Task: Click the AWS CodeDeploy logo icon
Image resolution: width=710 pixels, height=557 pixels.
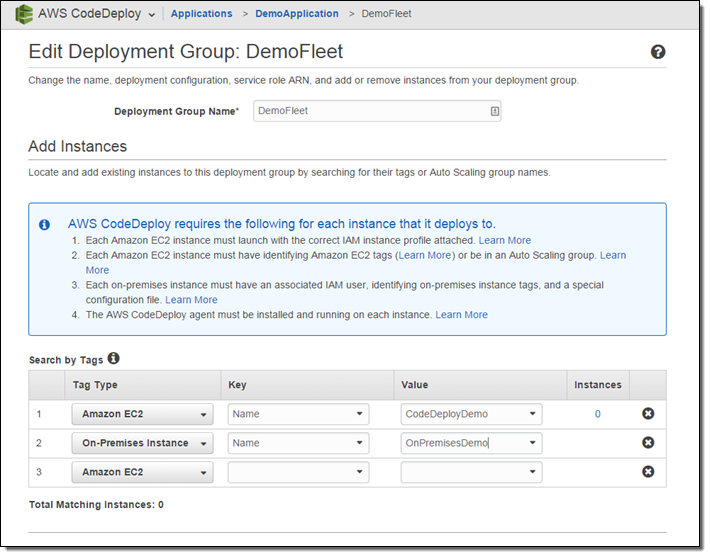Action: pyautogui.click(x=24, y=14)
